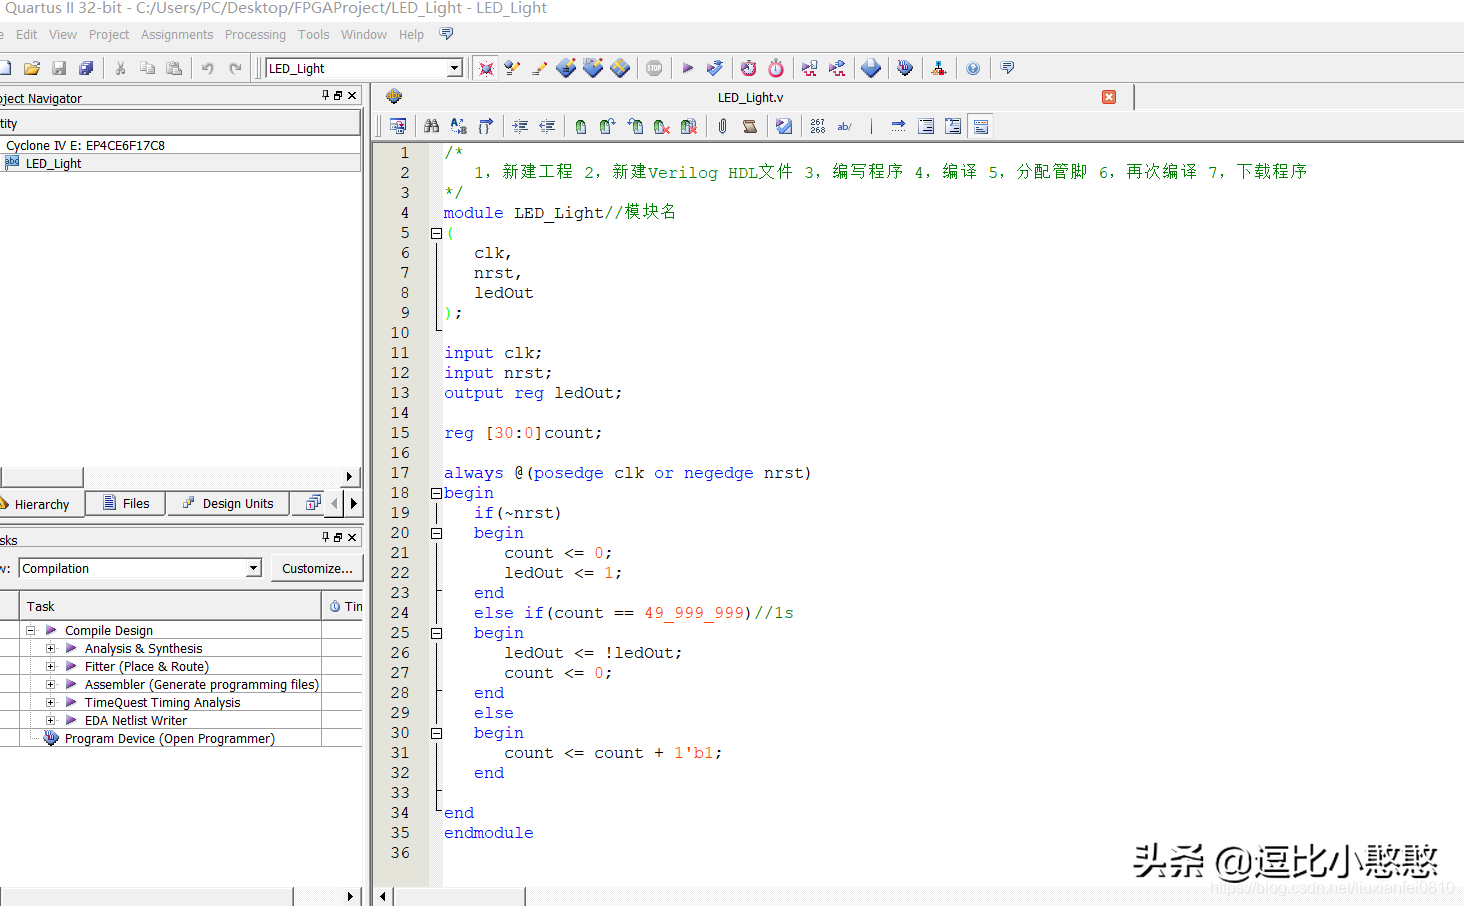Collapse code fold at line 5
The image size is (1464, 906).
(x=436, y=233)
